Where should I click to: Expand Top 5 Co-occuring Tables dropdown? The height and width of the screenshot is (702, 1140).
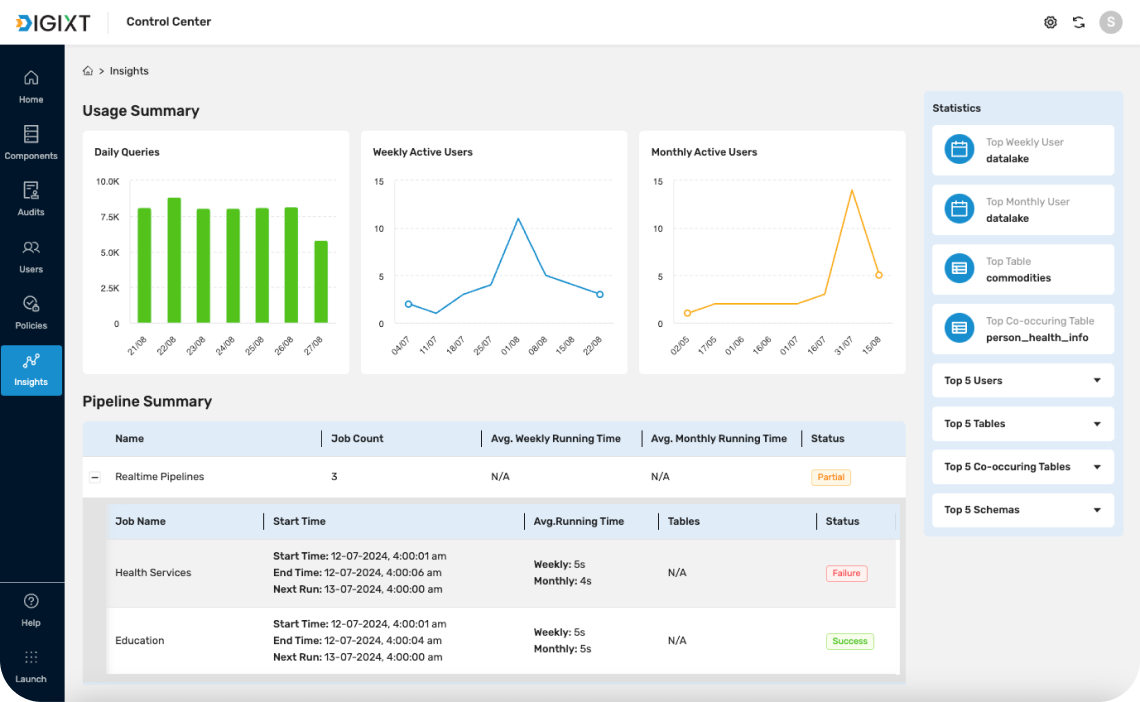coord(1023,467)
